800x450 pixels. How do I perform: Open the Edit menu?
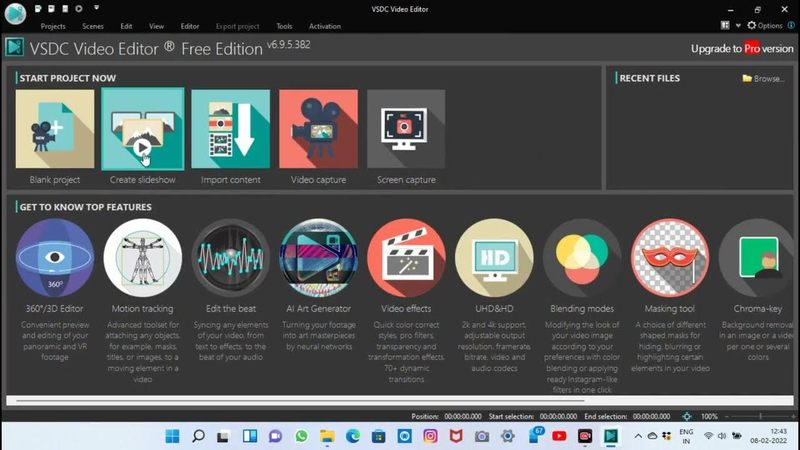click(x=127, y=26)
